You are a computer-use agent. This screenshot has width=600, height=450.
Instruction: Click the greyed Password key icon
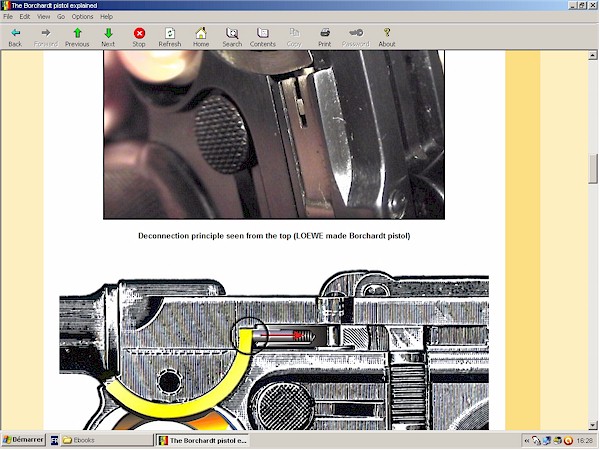pyautogui.click(x=356, y=38)
